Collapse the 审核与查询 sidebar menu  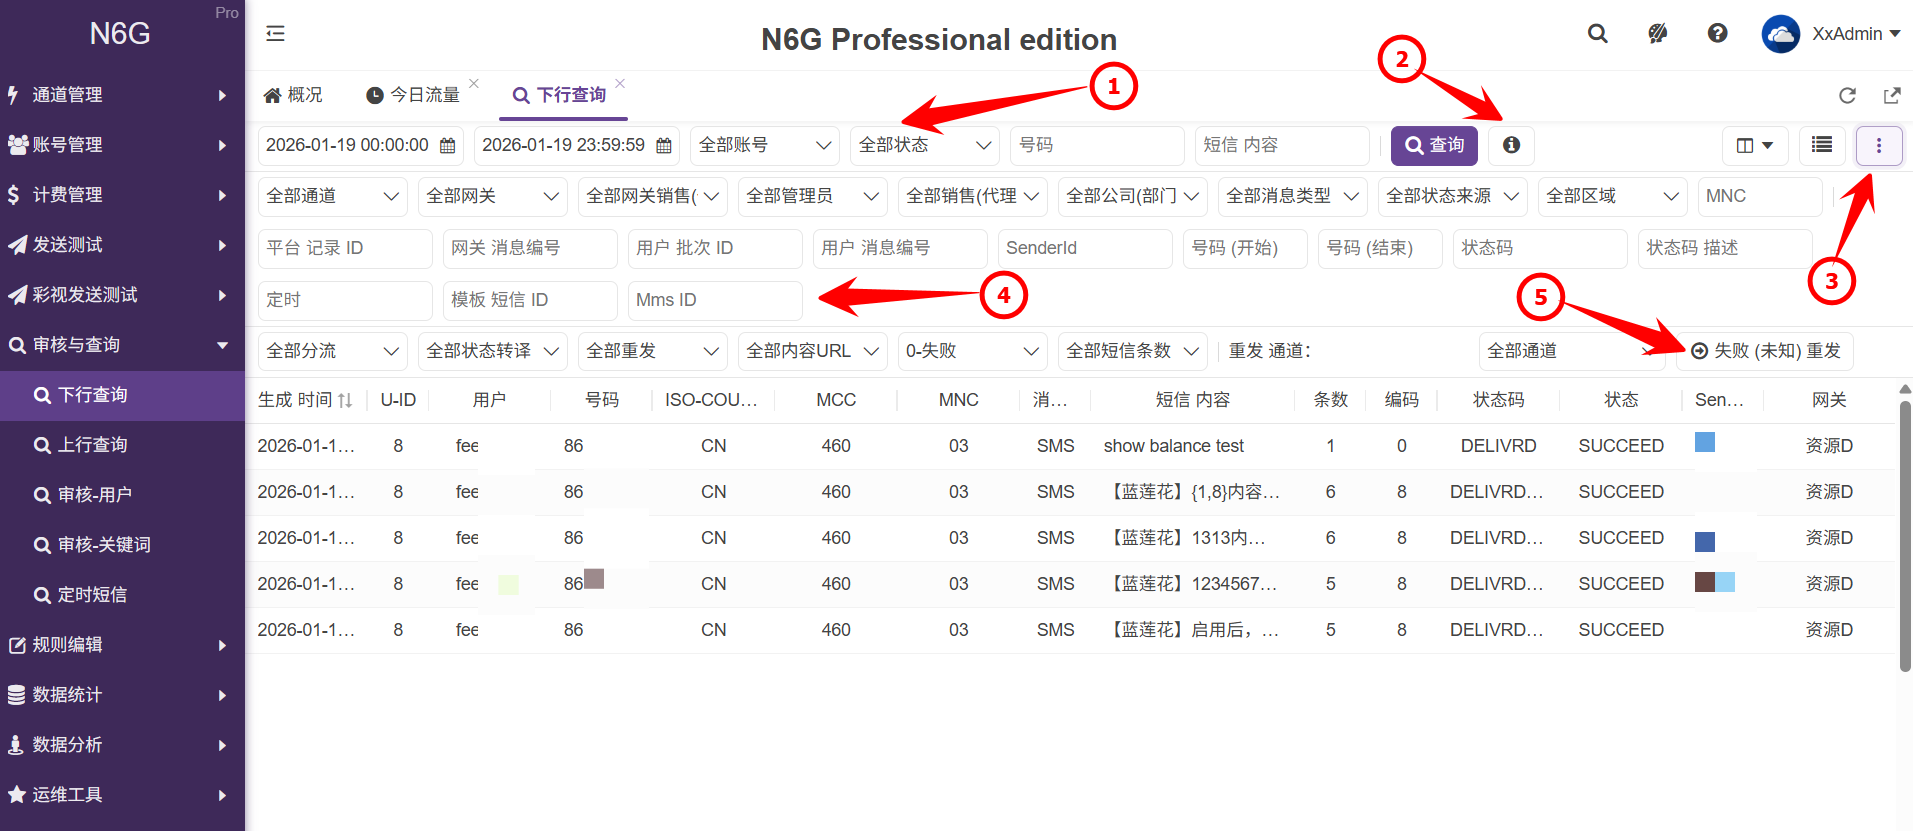click(x=122, y=345)
